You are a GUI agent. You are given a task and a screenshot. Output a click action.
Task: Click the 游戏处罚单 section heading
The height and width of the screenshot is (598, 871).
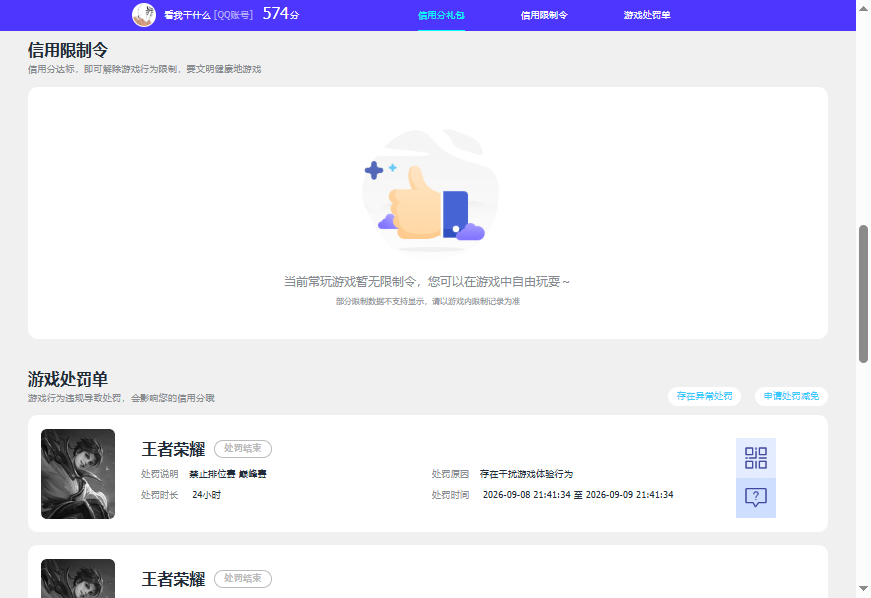point(68,379)
